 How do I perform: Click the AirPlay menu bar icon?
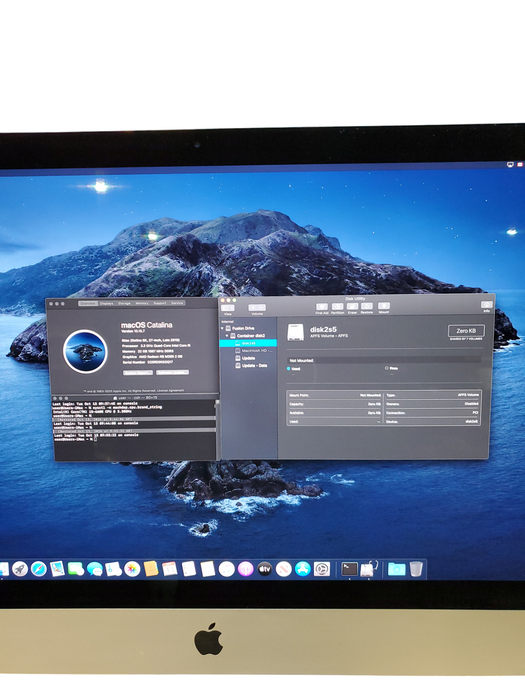pos(510,164)
